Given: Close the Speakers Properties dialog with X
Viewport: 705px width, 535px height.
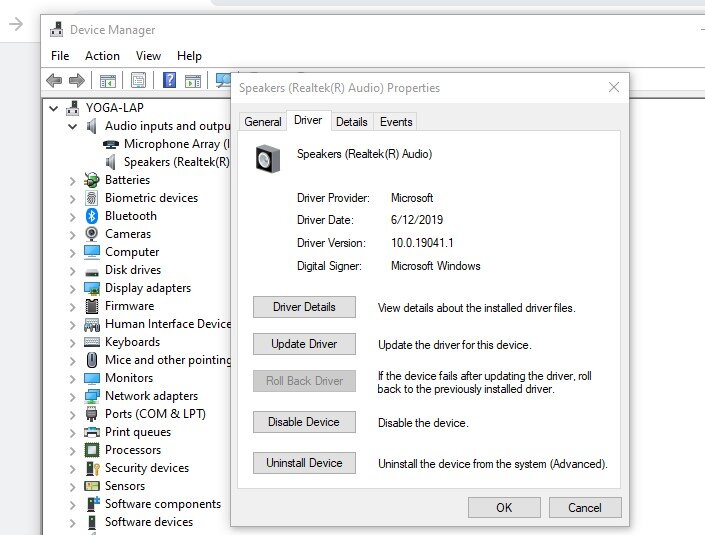Looking at the screenshot, I should click(x=614, y=87).
